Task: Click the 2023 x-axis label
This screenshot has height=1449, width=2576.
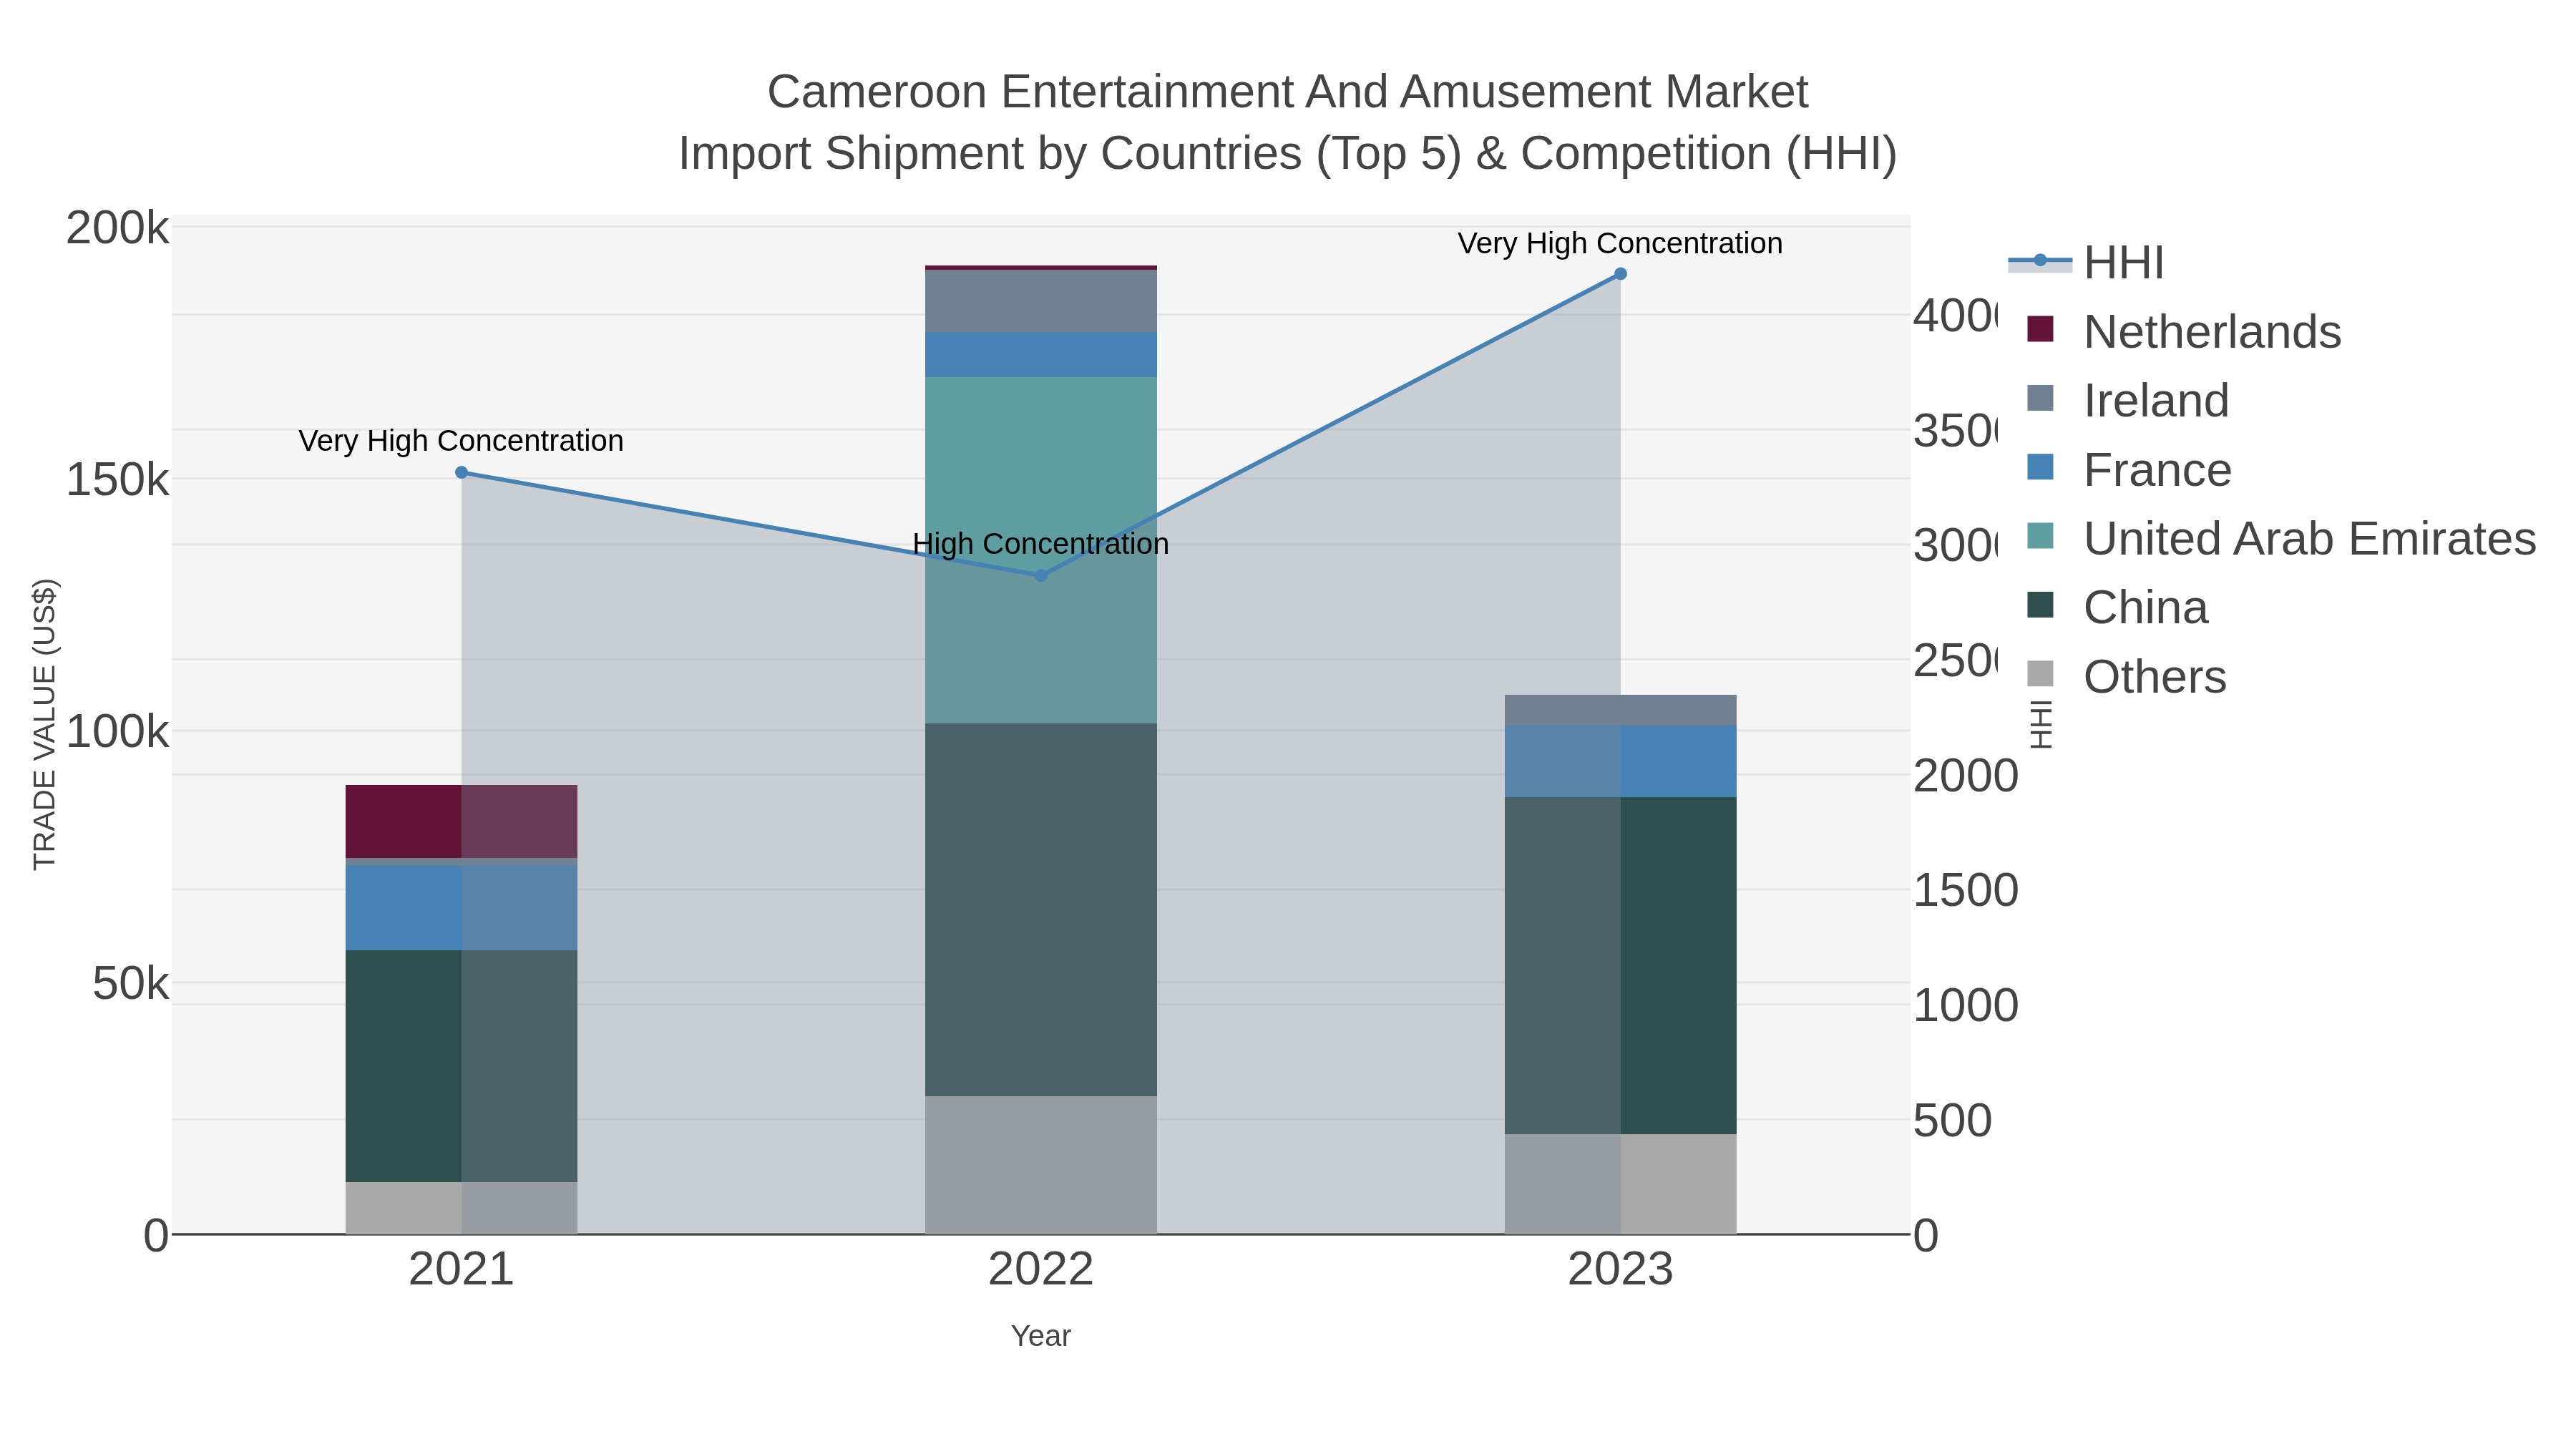Action: 1620,1269
